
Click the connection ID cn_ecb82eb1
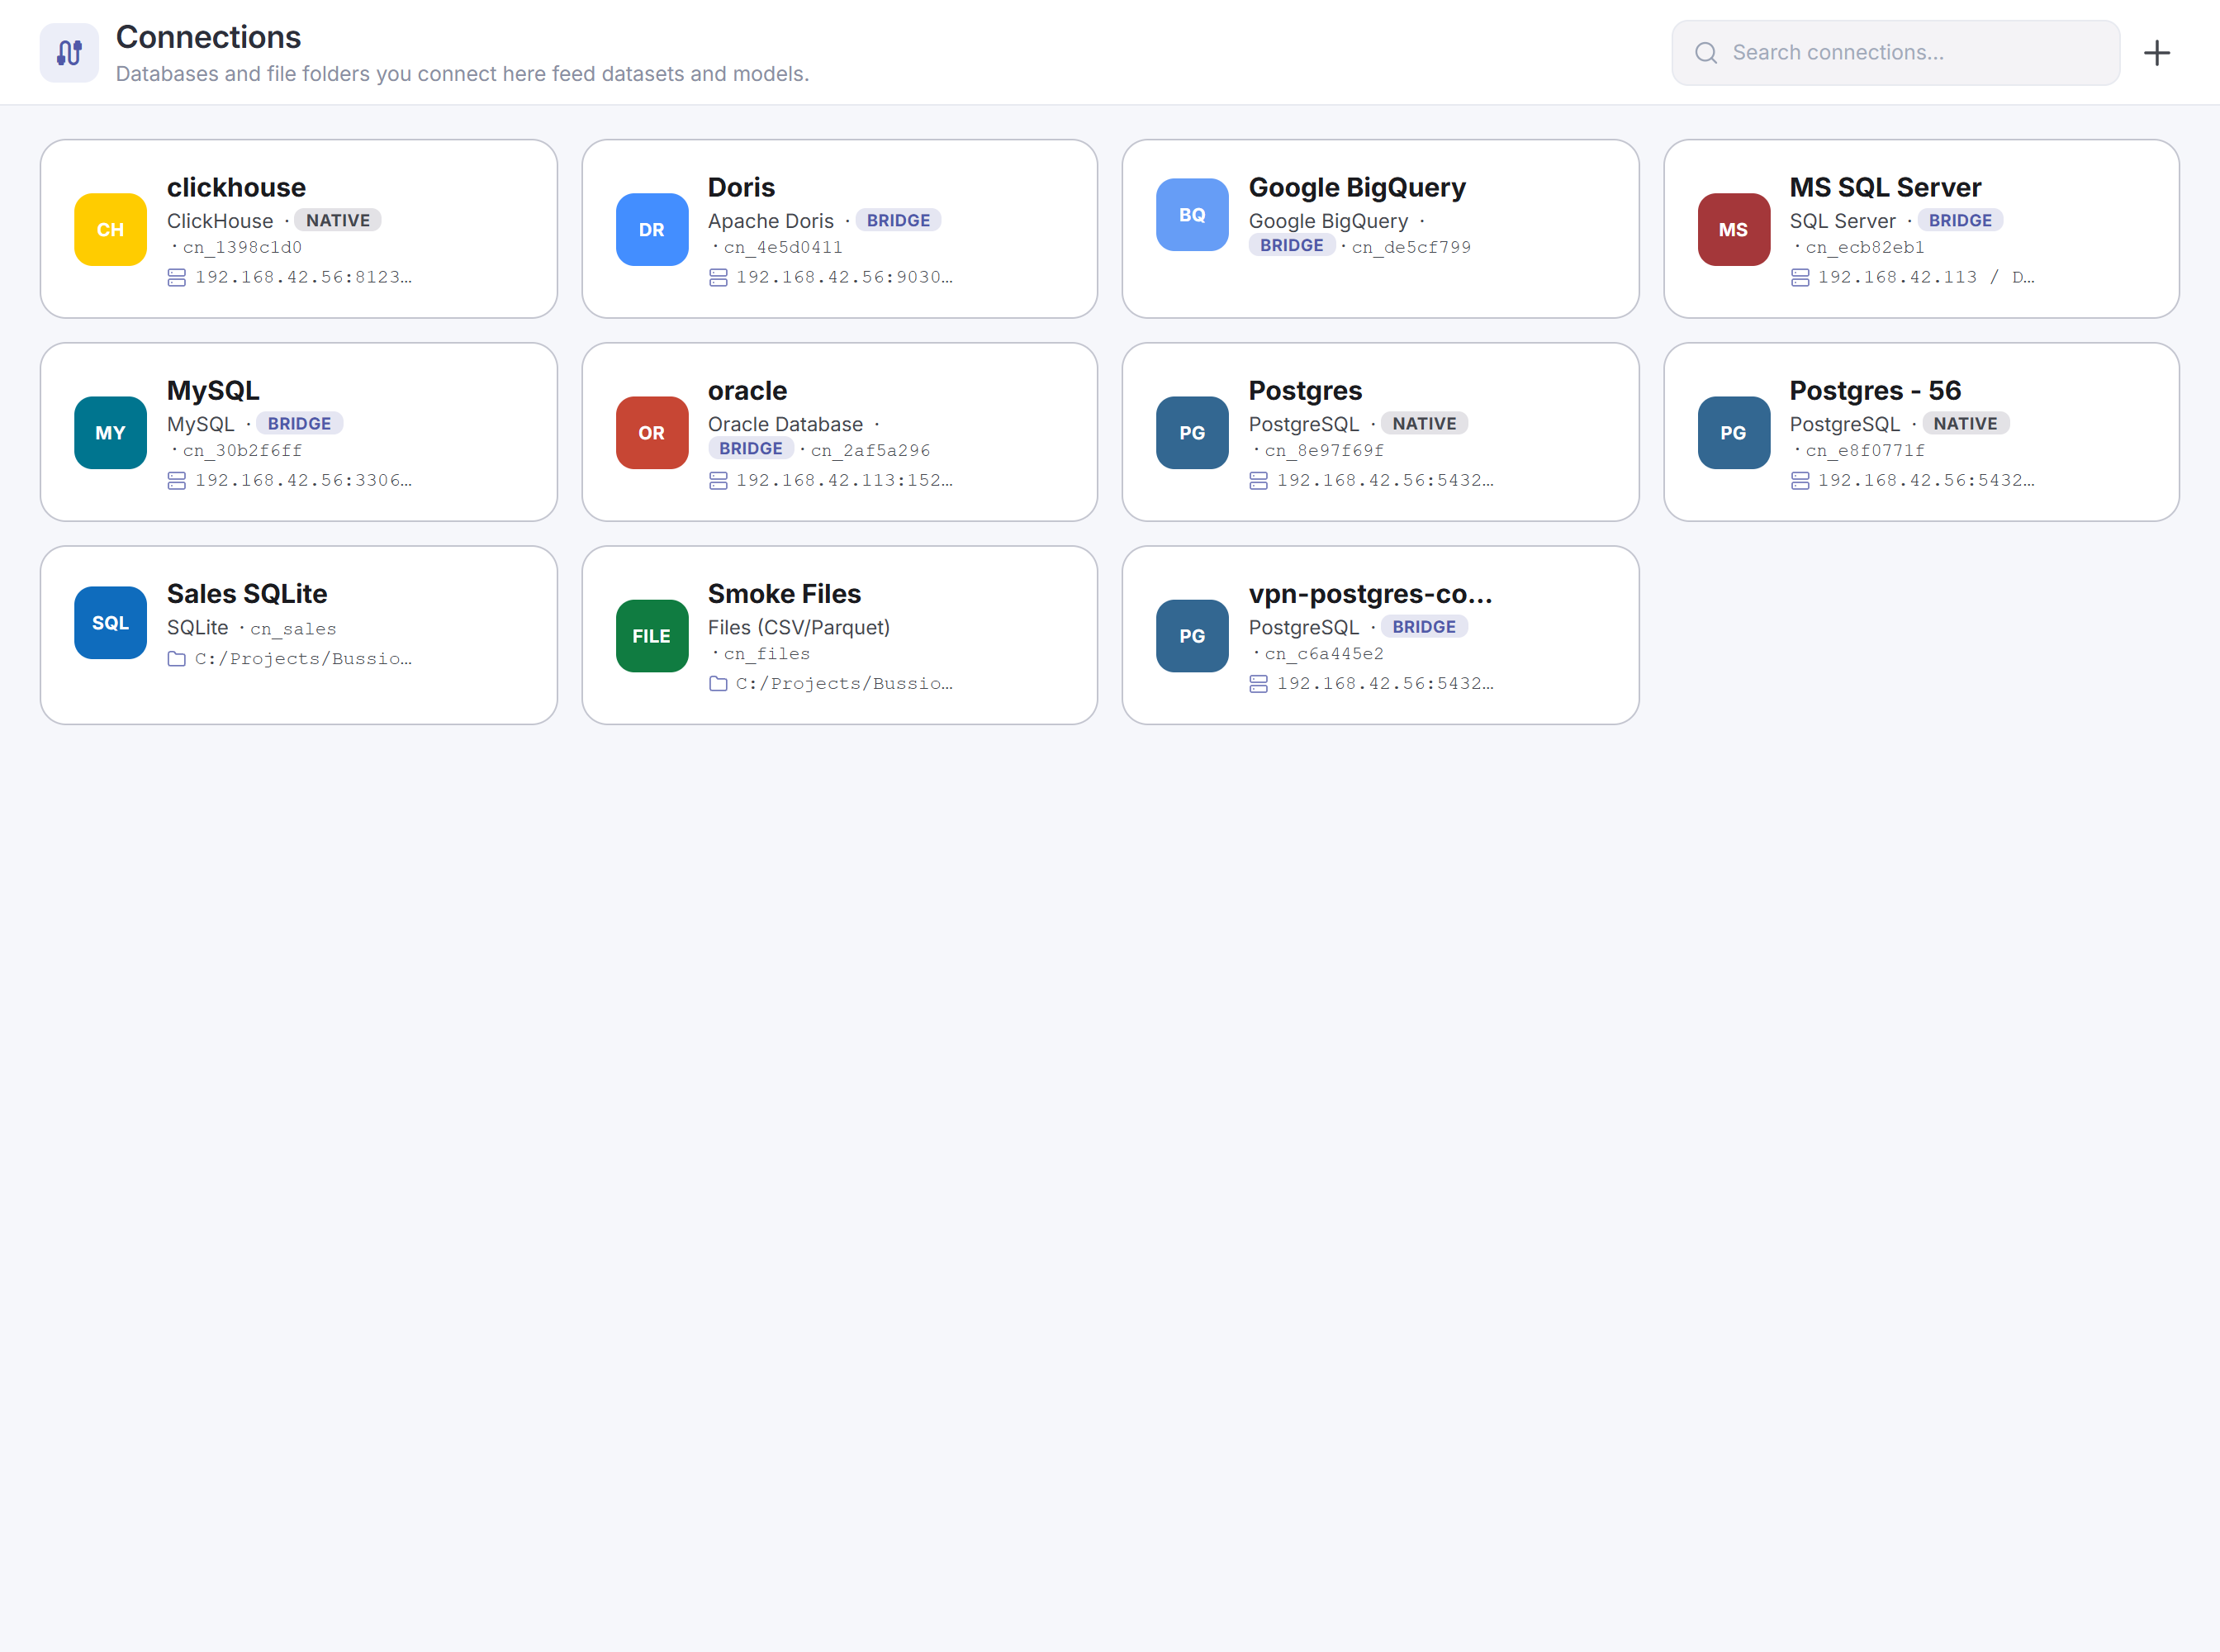[x=1865, y=247]
